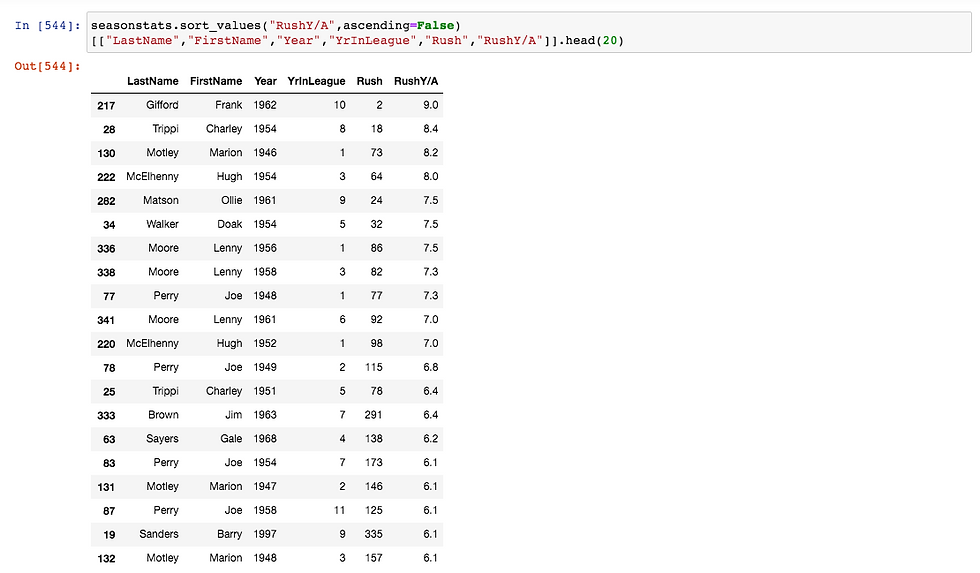Viewport: 980px width, 573px height.
Task: Select row index 222
Action: coord(106,177)
